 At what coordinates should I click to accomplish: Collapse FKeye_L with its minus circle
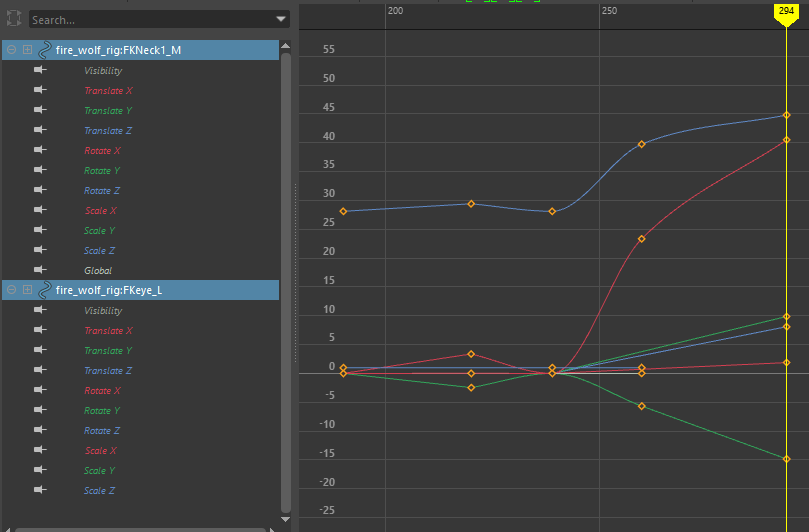click(x=11, y=289)
